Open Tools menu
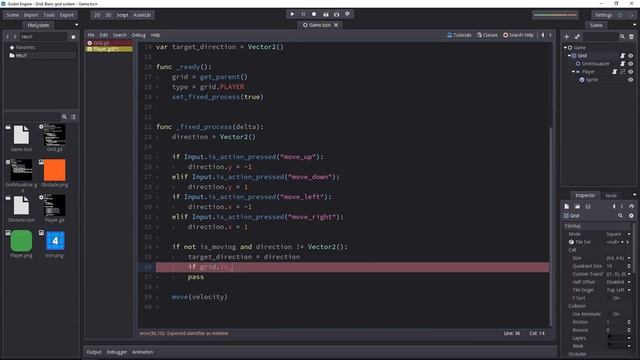The image size is (640, 360). coord(49,15)
